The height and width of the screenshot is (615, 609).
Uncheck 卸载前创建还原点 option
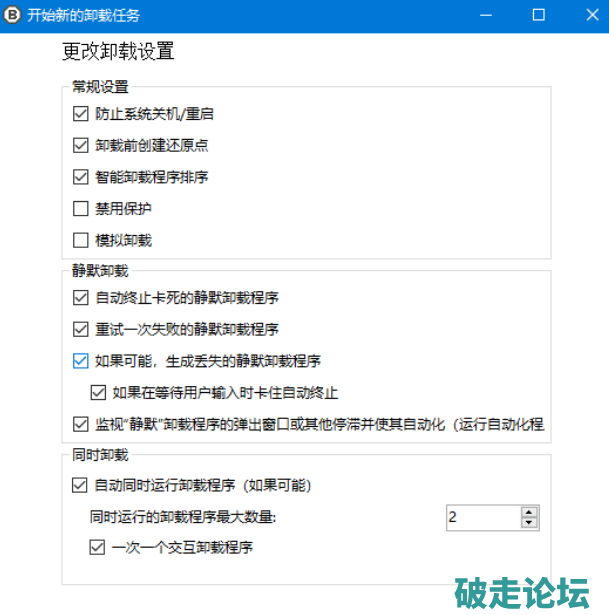81,145
